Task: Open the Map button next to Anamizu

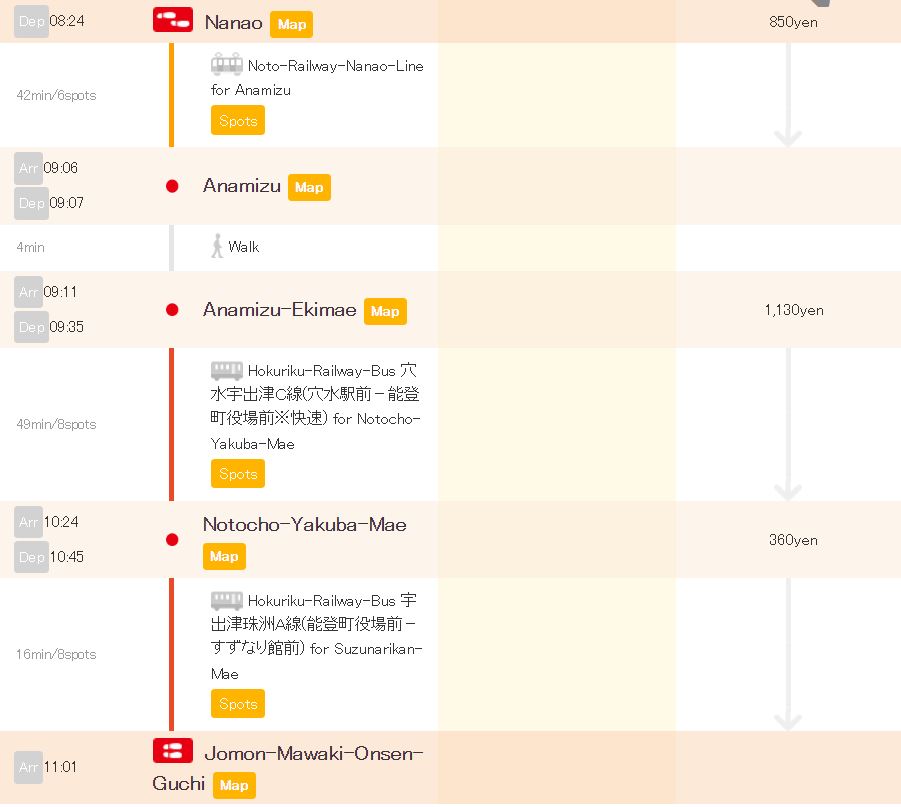Action: tap(309, 187)
